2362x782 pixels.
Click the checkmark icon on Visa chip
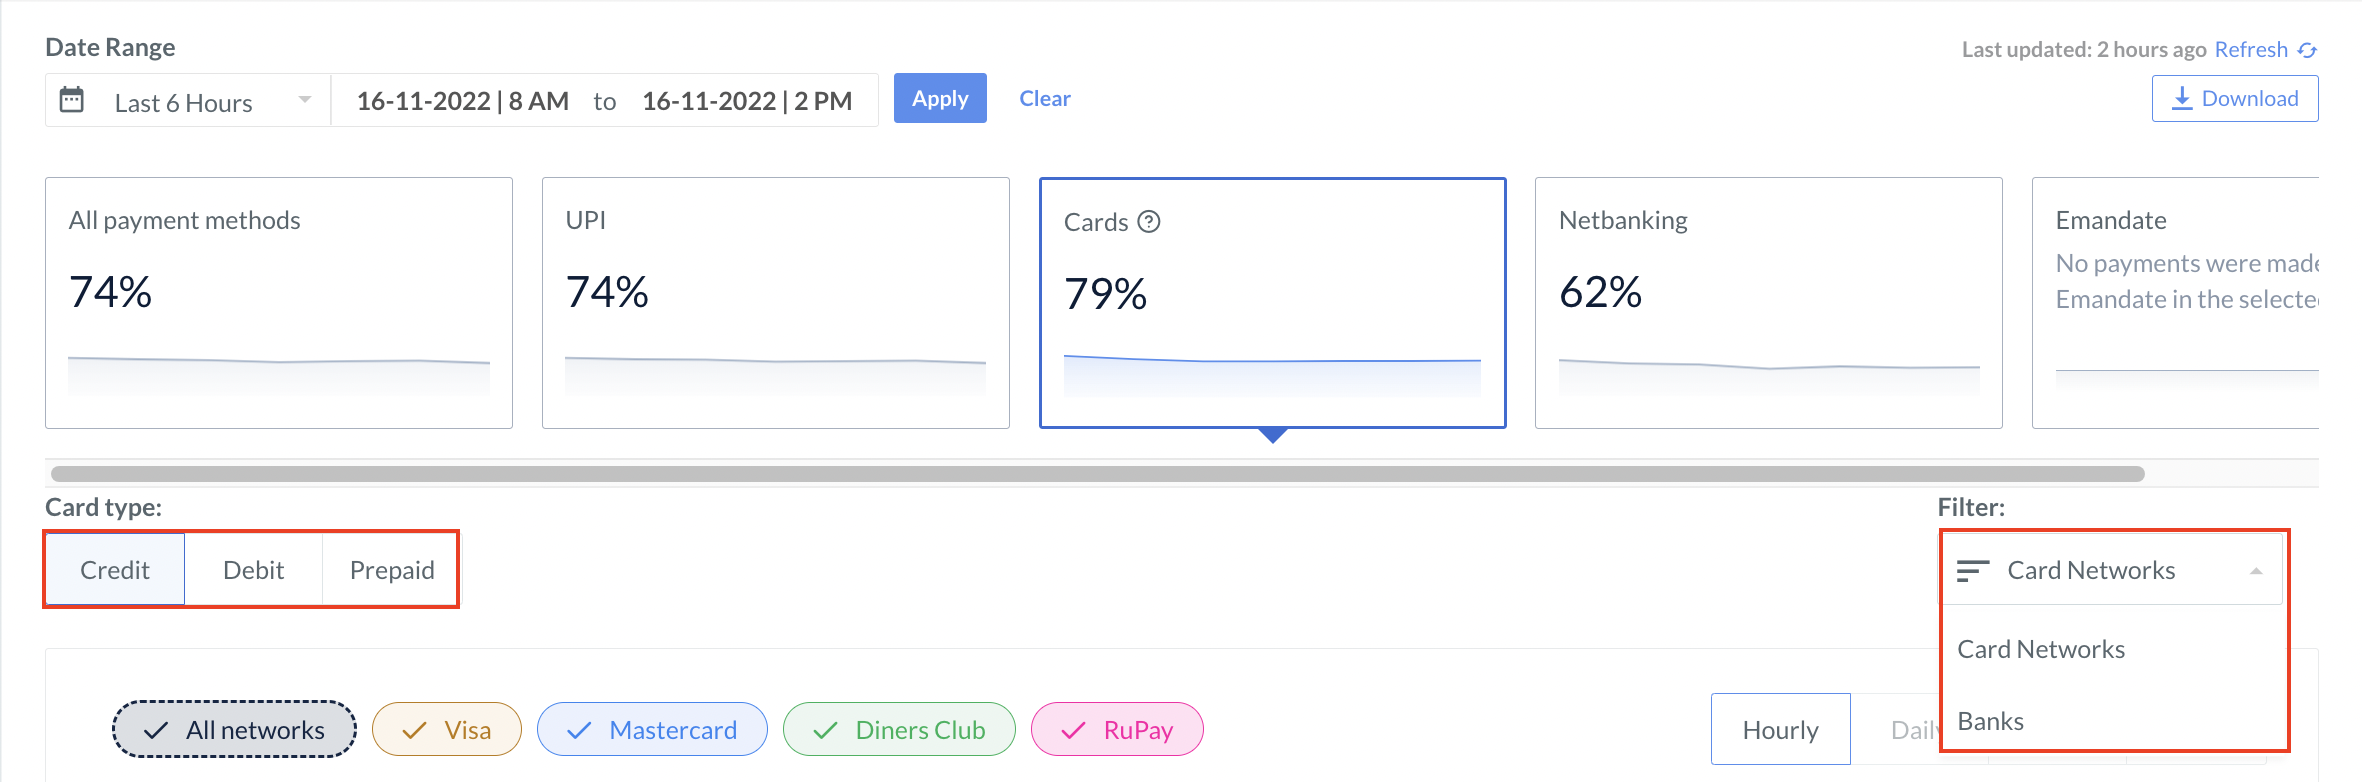414,731
